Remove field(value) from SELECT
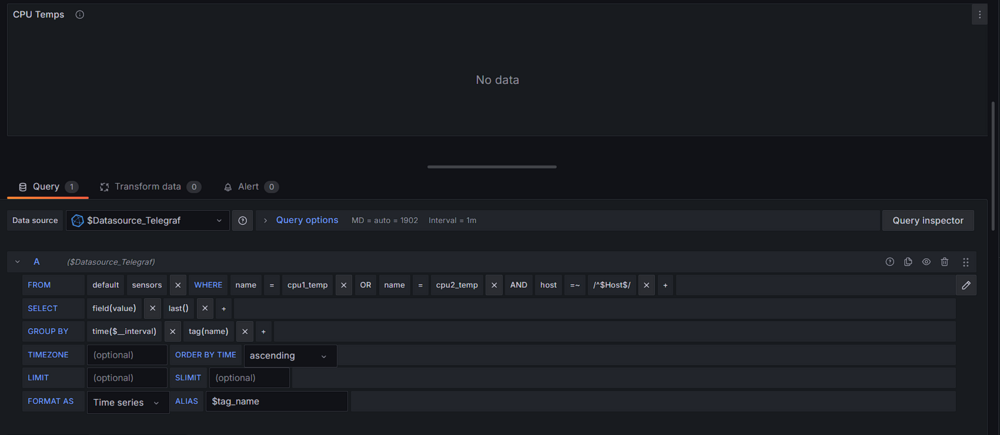Image resolution: width=1000 pixels, height=435 pixels. coord(152,308)
